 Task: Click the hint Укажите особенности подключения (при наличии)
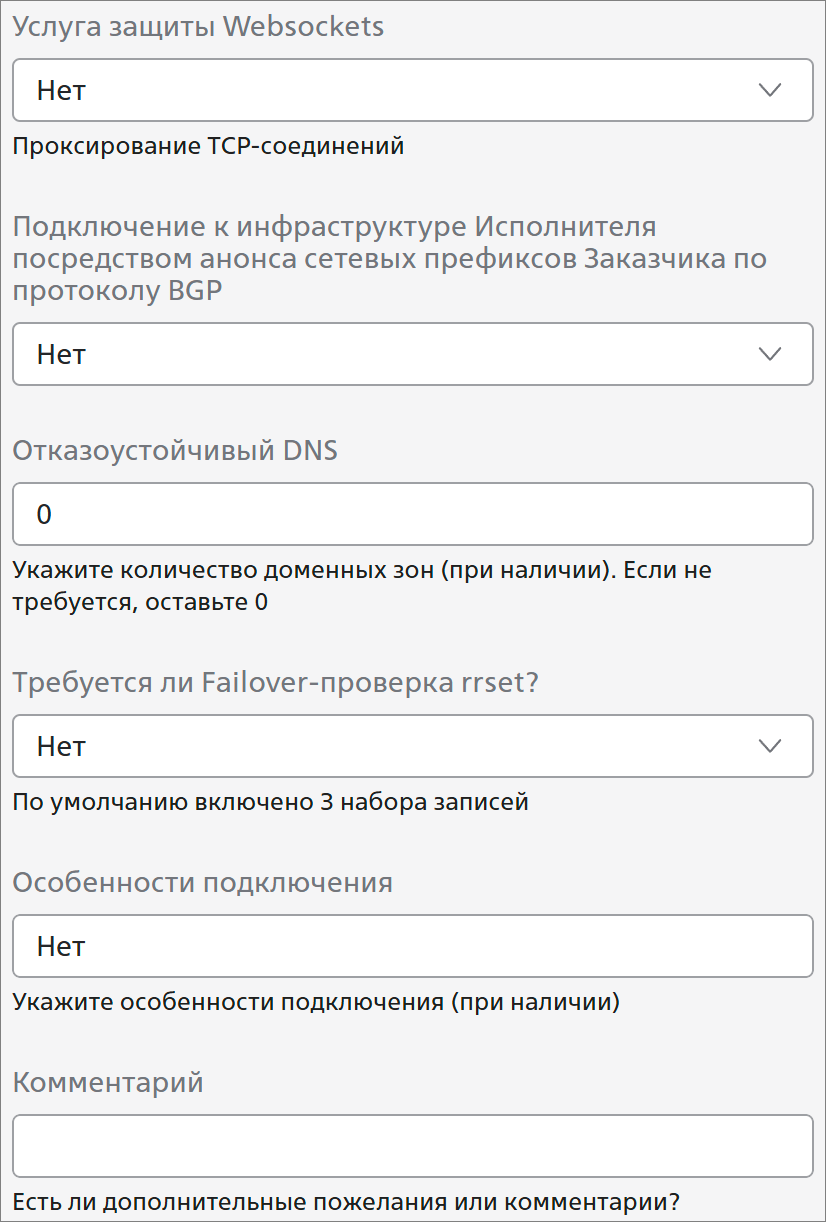pos(316,1002)
